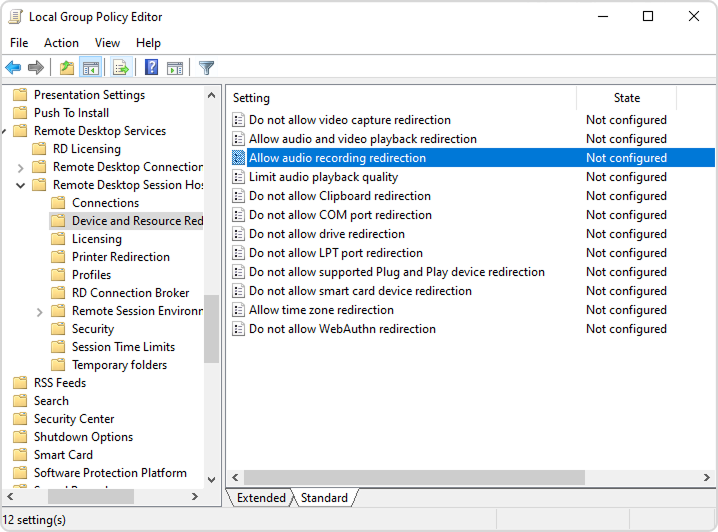The width and height of the screenshot is (718, 532).
Task: Click tree pane horizontal scroll right arrow
Action: (195, 496)
